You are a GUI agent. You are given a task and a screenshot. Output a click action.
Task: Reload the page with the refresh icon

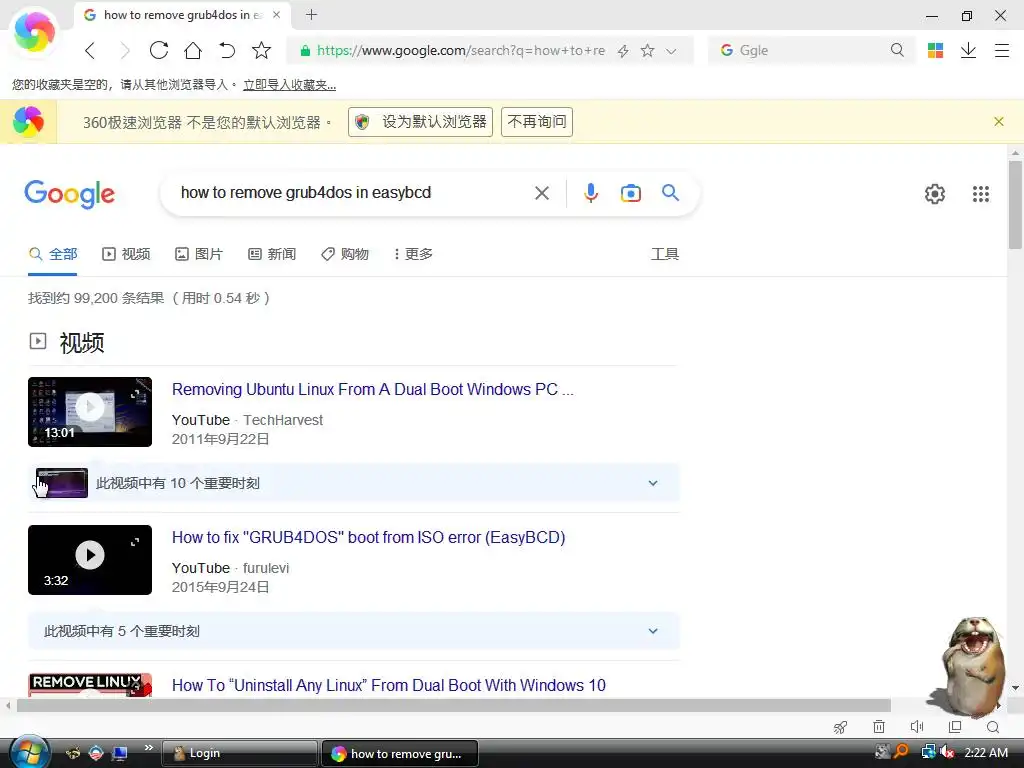point(159,50)
